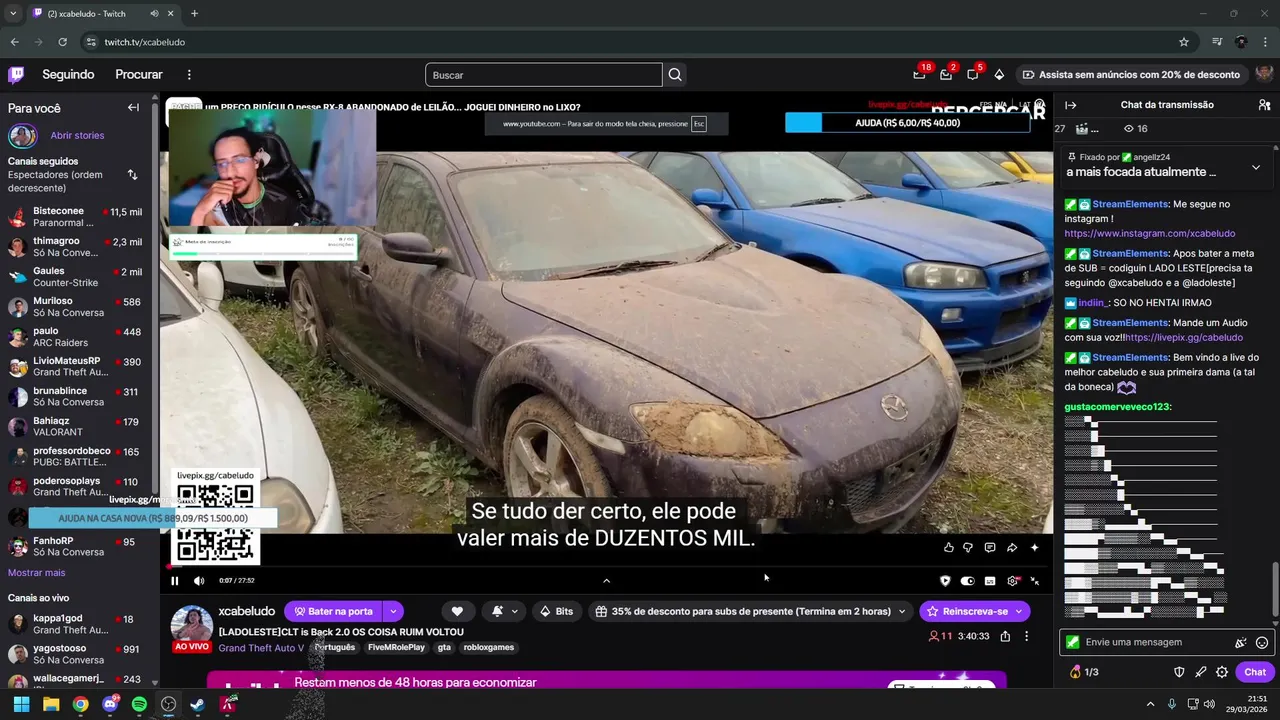Open notification bell dropdown
The height and width of the screenshot is (720, 1280).
505,611
